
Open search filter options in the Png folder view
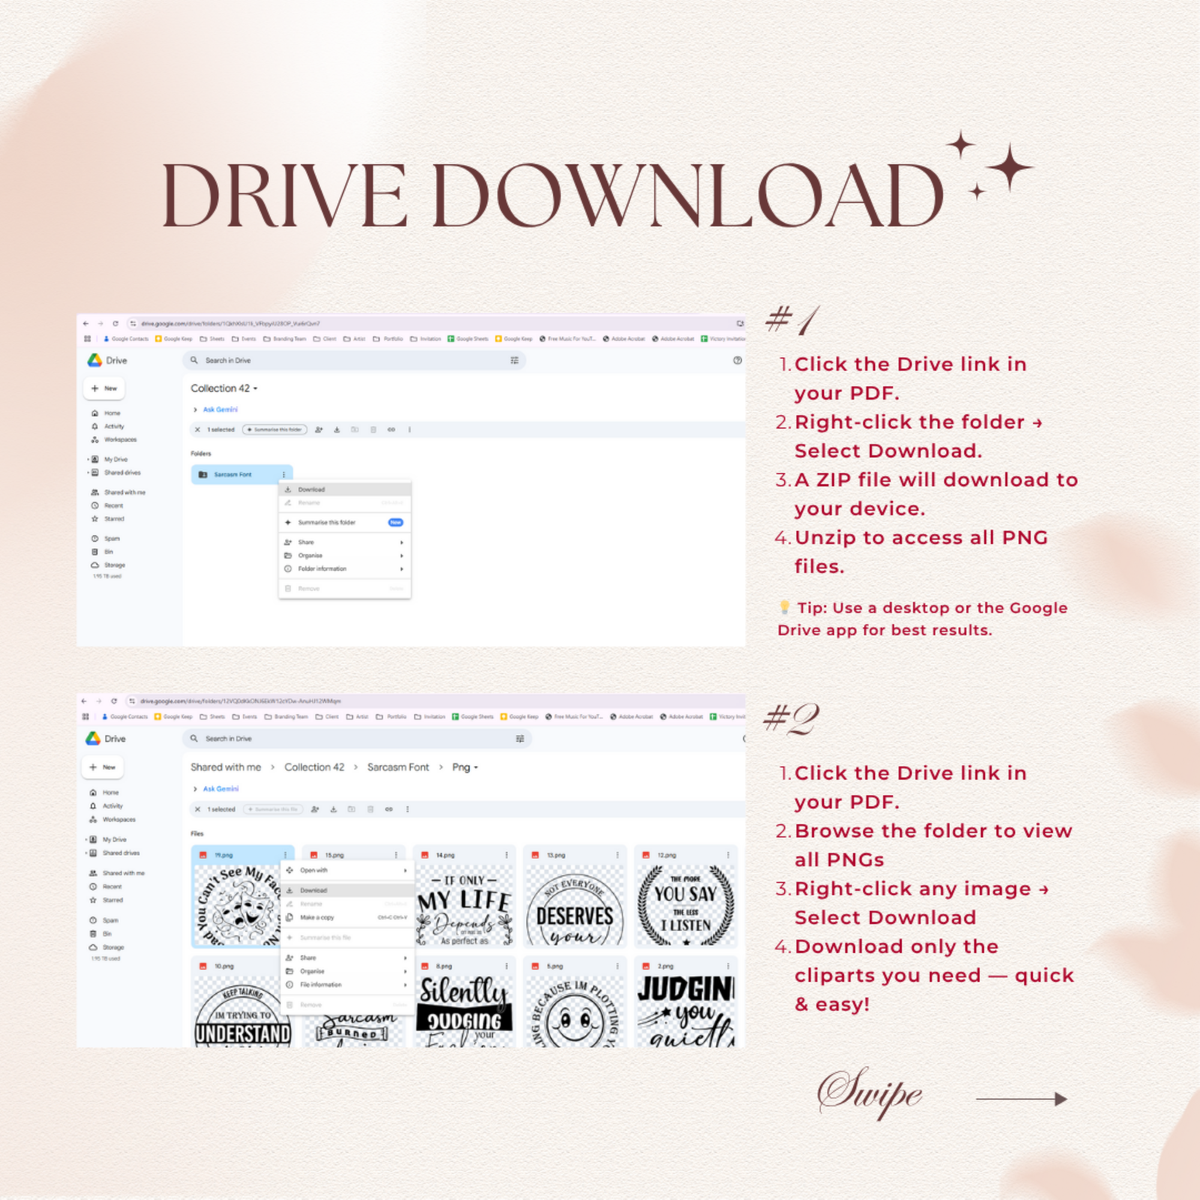point(519,739)
